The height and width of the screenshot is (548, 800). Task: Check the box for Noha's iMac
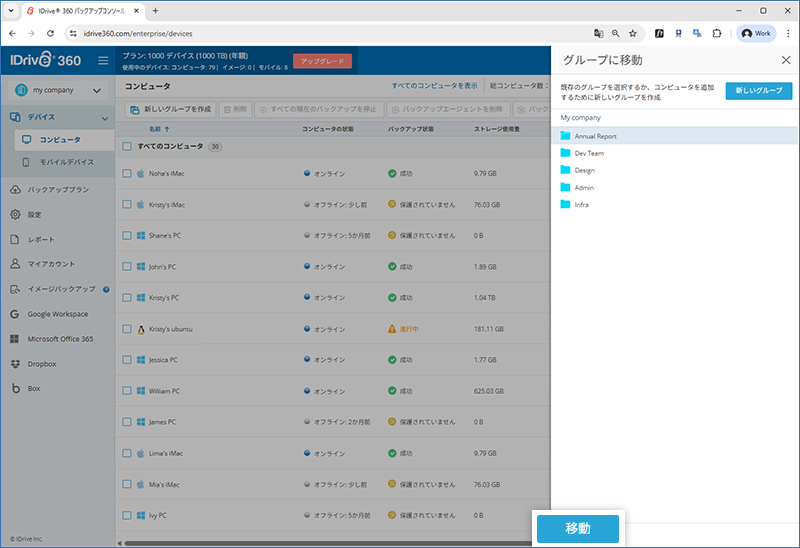[x=127, y=174]
